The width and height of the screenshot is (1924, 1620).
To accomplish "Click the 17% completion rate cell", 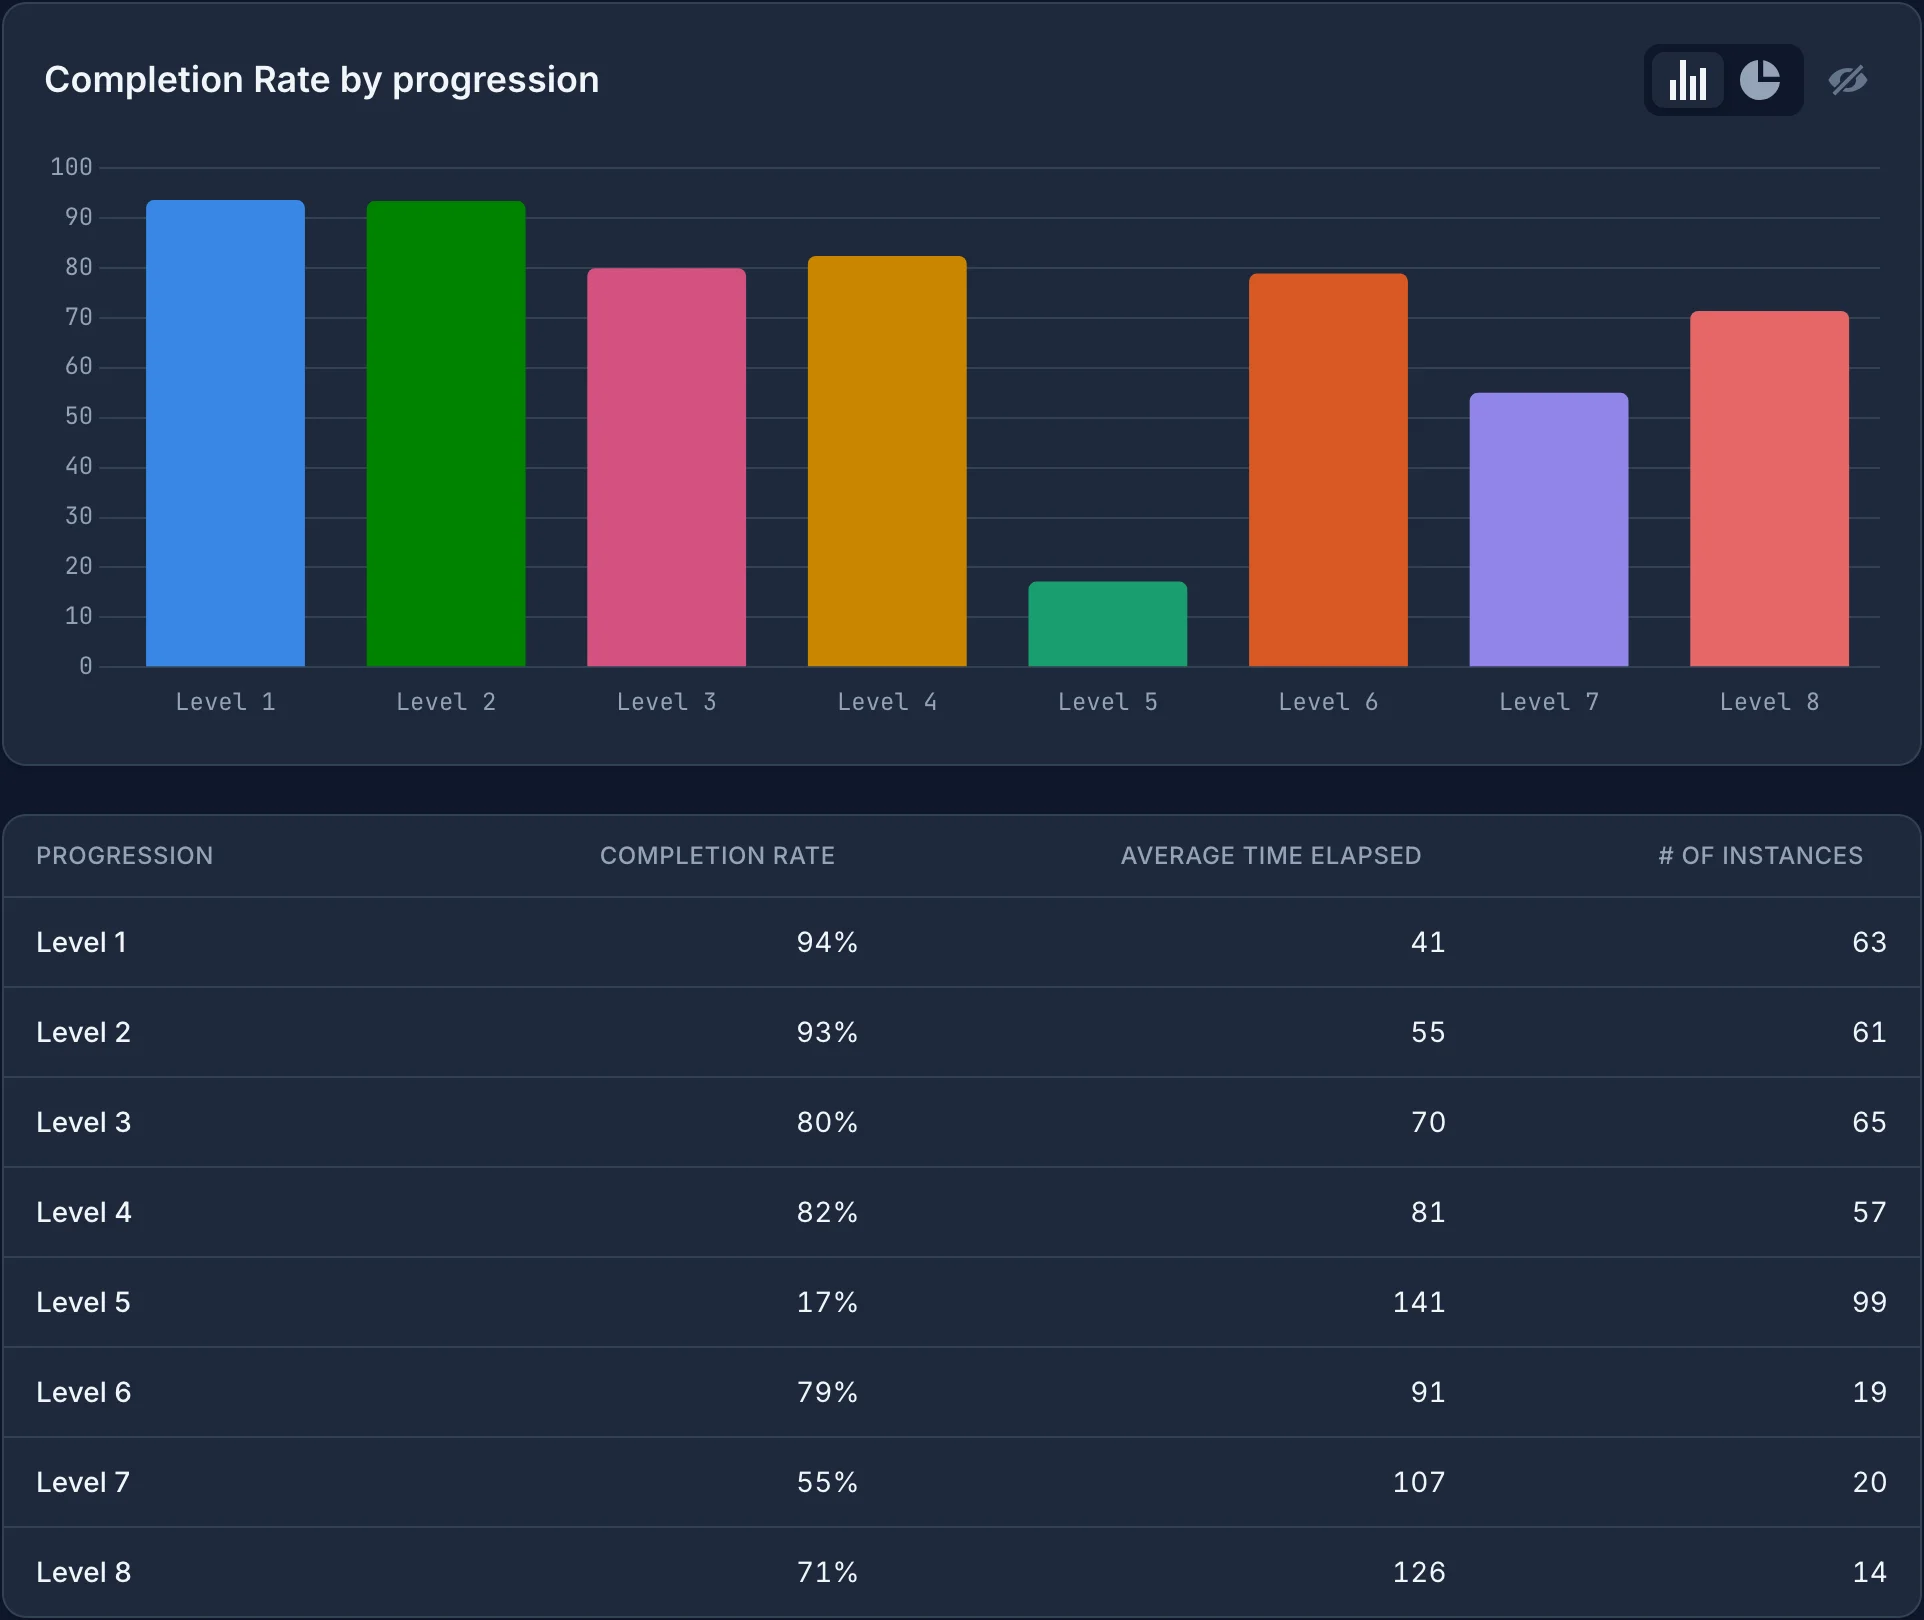I will tap(827, 1302).
